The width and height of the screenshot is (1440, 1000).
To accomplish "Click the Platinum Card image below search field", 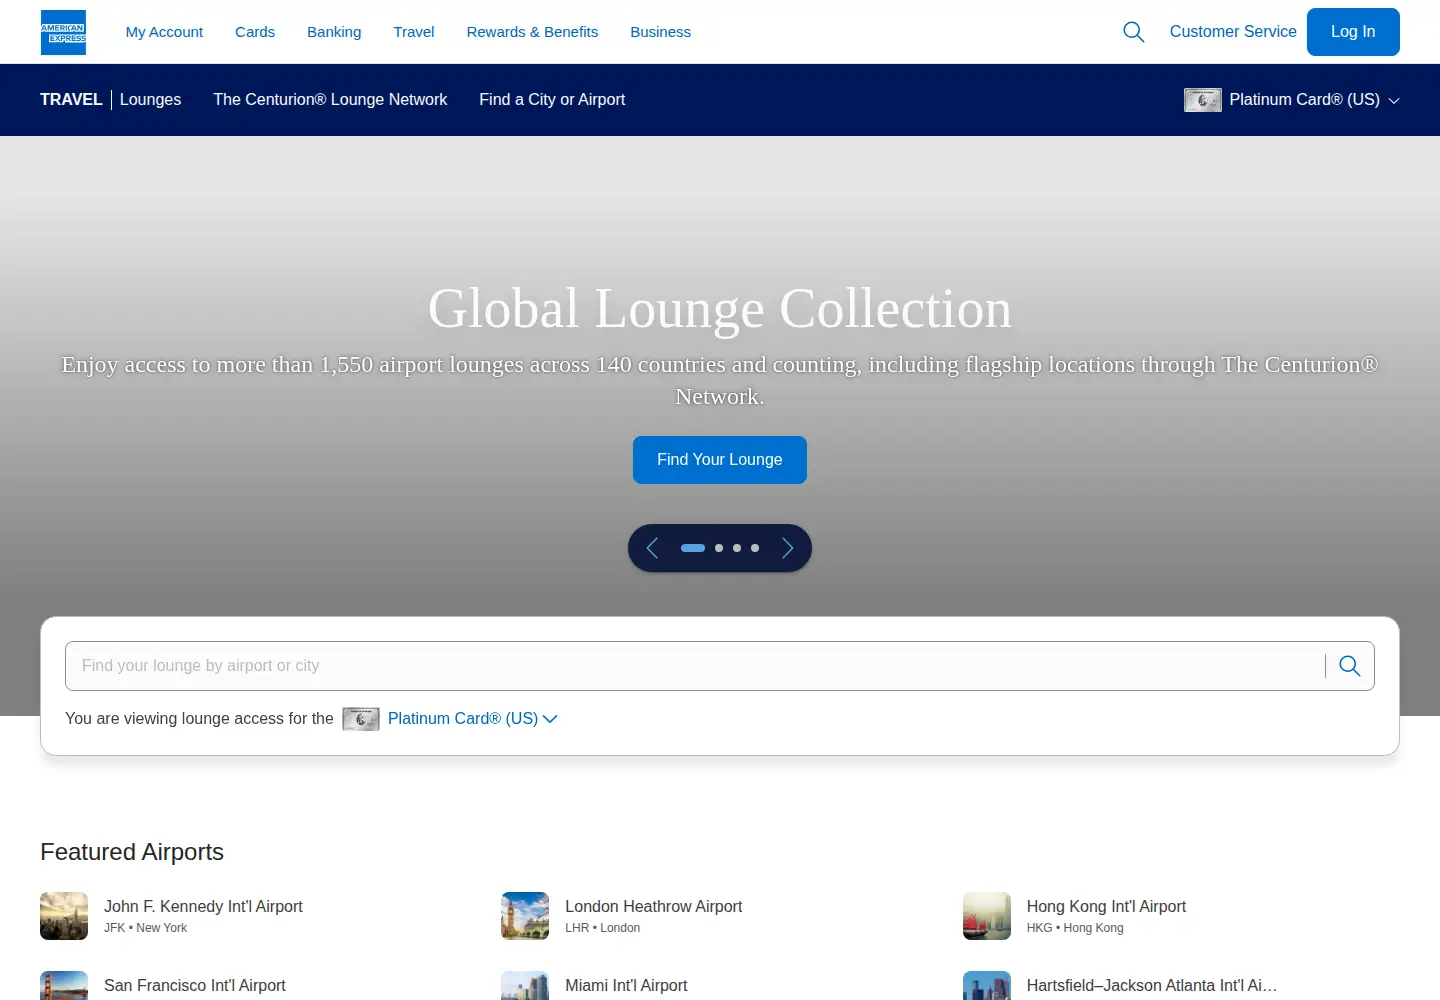I will pos(361,719).
